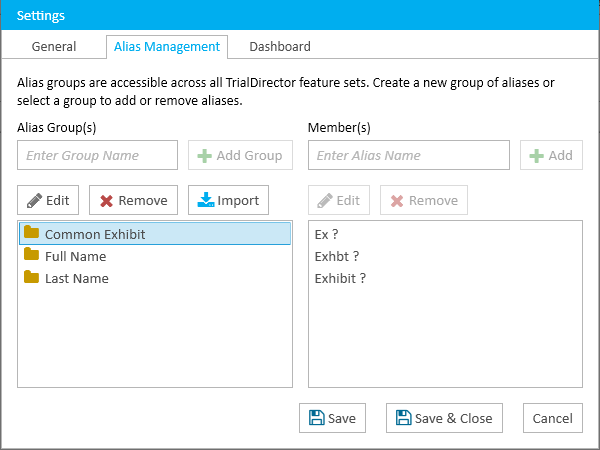Focus the Enter Group Name field
The image size is (600, 450).
(97, 155)
